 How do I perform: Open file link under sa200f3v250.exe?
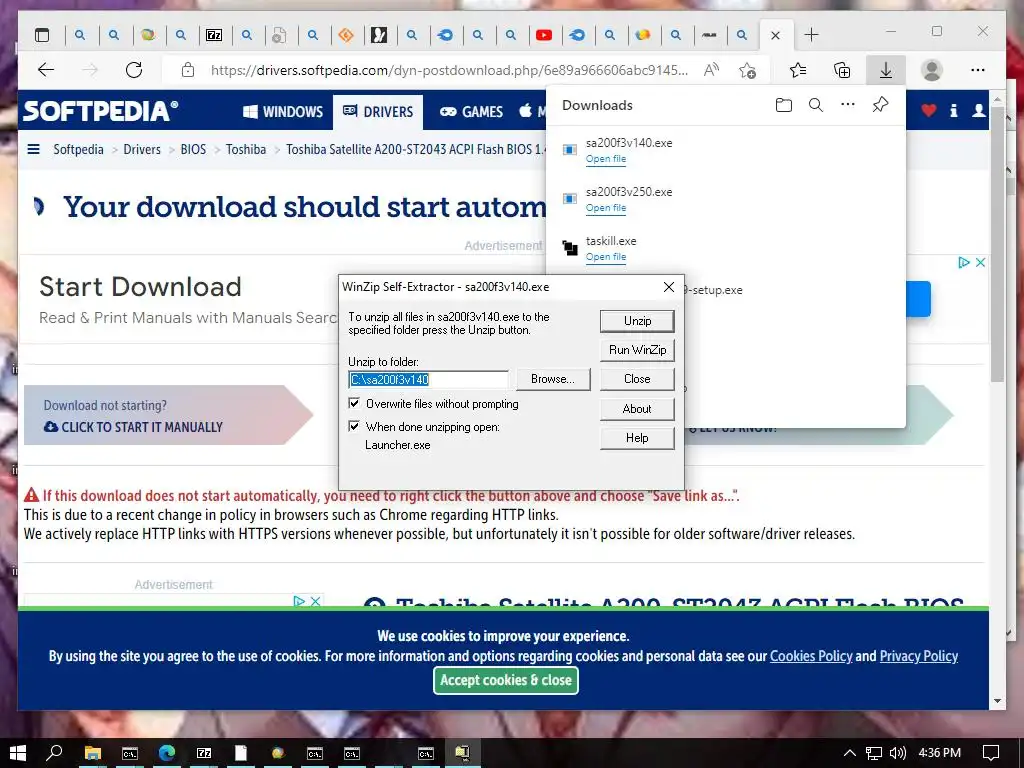pyautogui.click(x=605, y=208)
